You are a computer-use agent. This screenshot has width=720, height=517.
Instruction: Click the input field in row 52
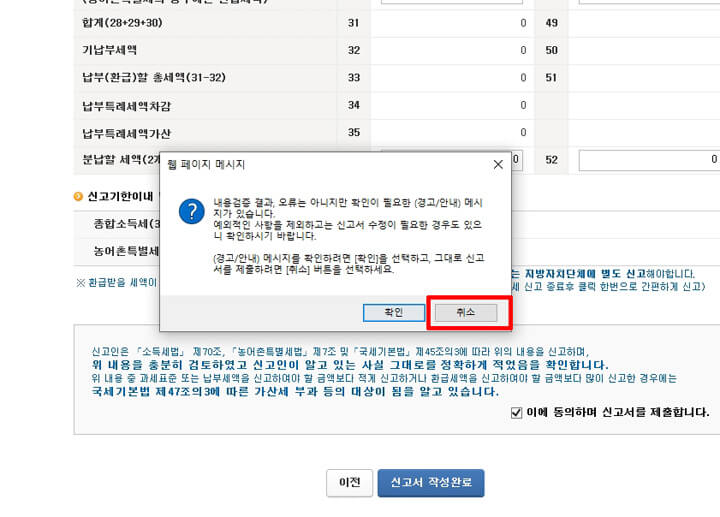(x=649, y=160)
